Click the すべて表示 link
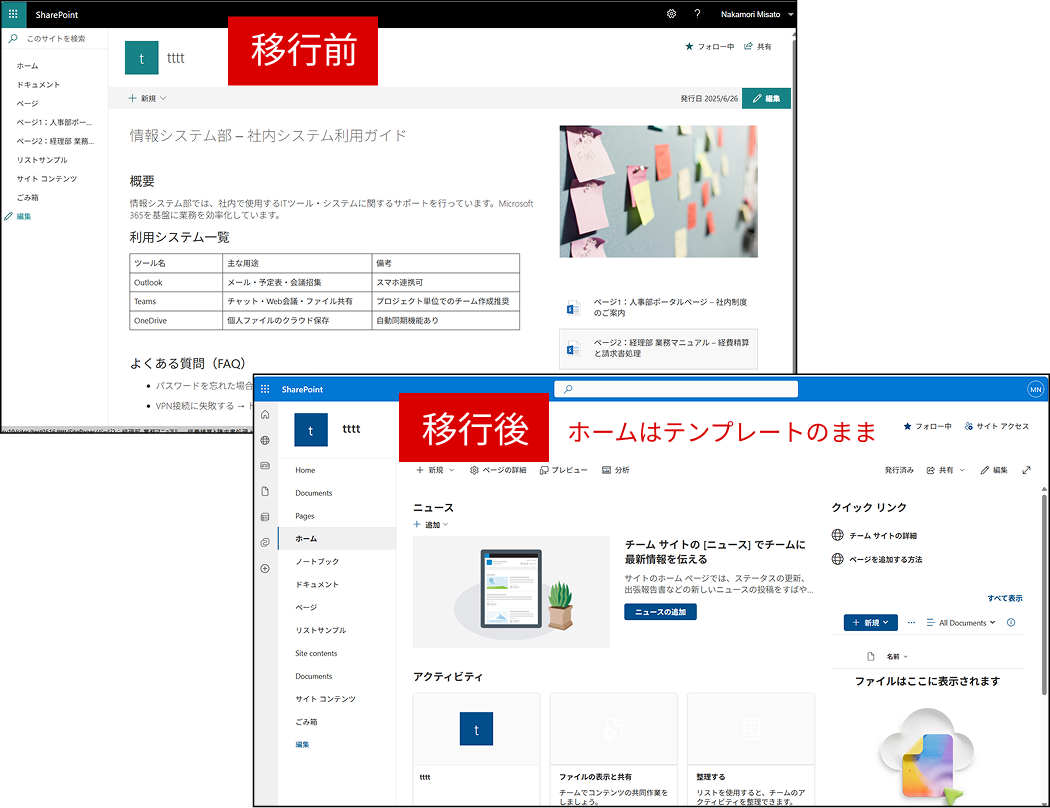The height and width of the screenshot is (808, 1050). 1004,598
